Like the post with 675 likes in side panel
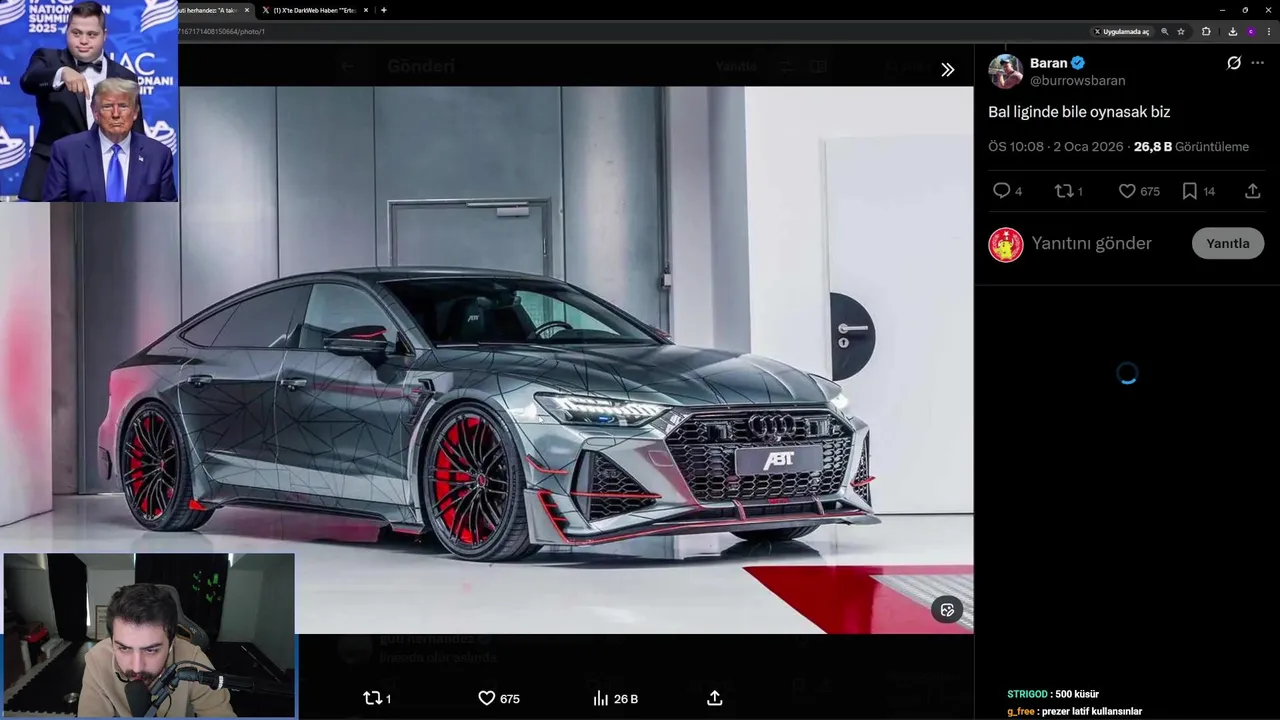The width and height of the screenshot is (1280, 720). pos(1139,191)
